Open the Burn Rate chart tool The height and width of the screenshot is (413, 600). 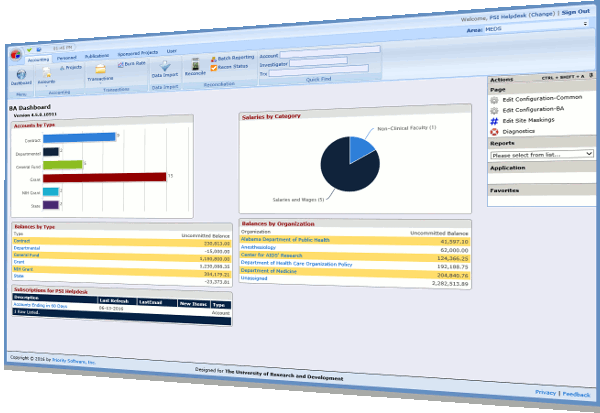coord(132,64)
